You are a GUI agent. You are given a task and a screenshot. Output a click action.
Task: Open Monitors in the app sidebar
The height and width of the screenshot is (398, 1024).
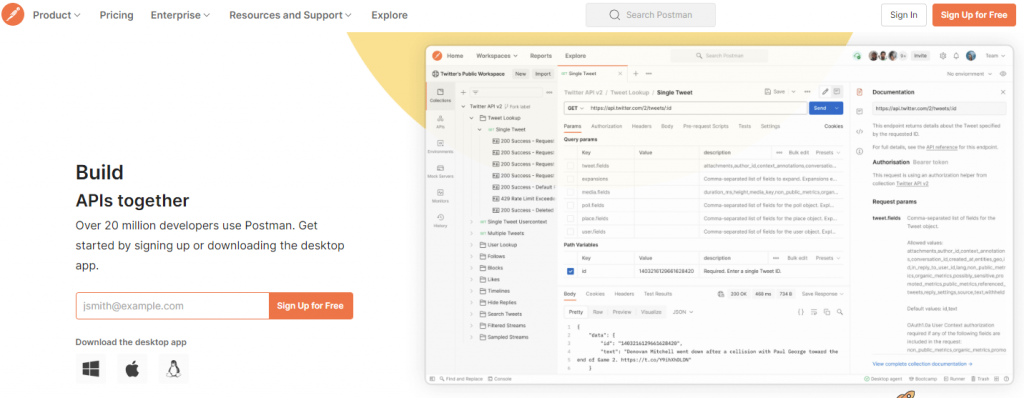(x=440, y=196)
